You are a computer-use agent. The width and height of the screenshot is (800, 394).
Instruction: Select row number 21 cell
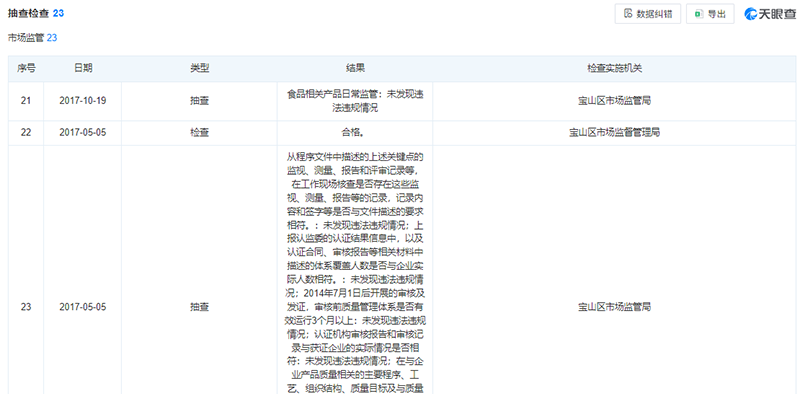pos(26,101)
